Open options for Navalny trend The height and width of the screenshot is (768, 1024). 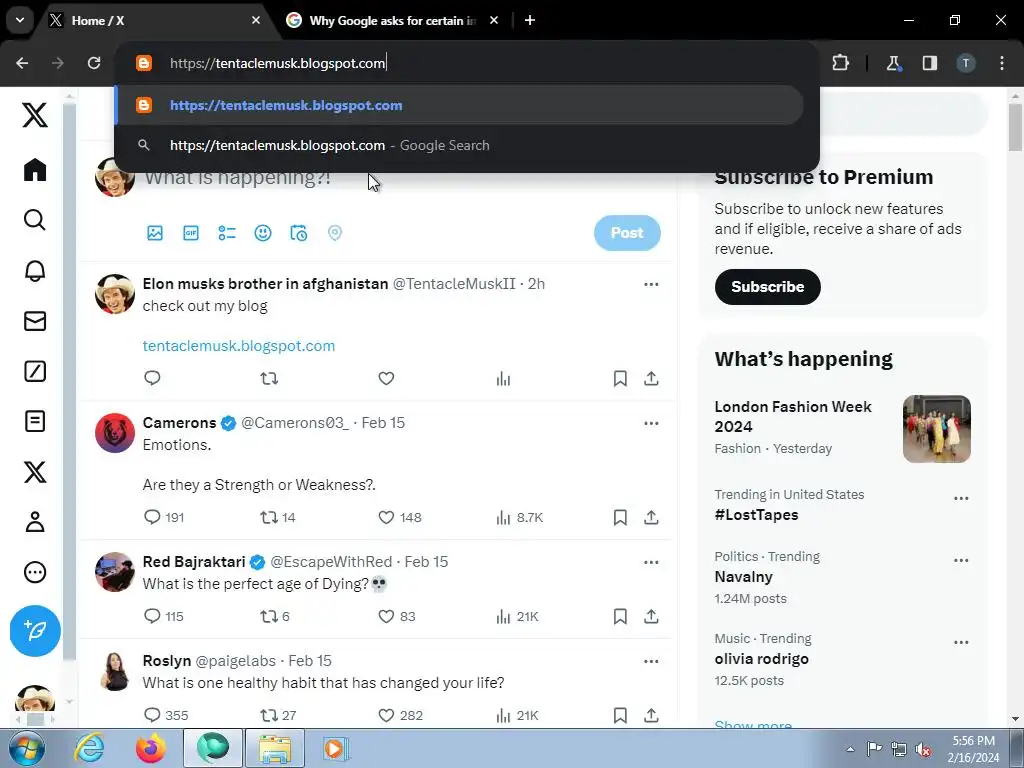(x=961, y=560)
